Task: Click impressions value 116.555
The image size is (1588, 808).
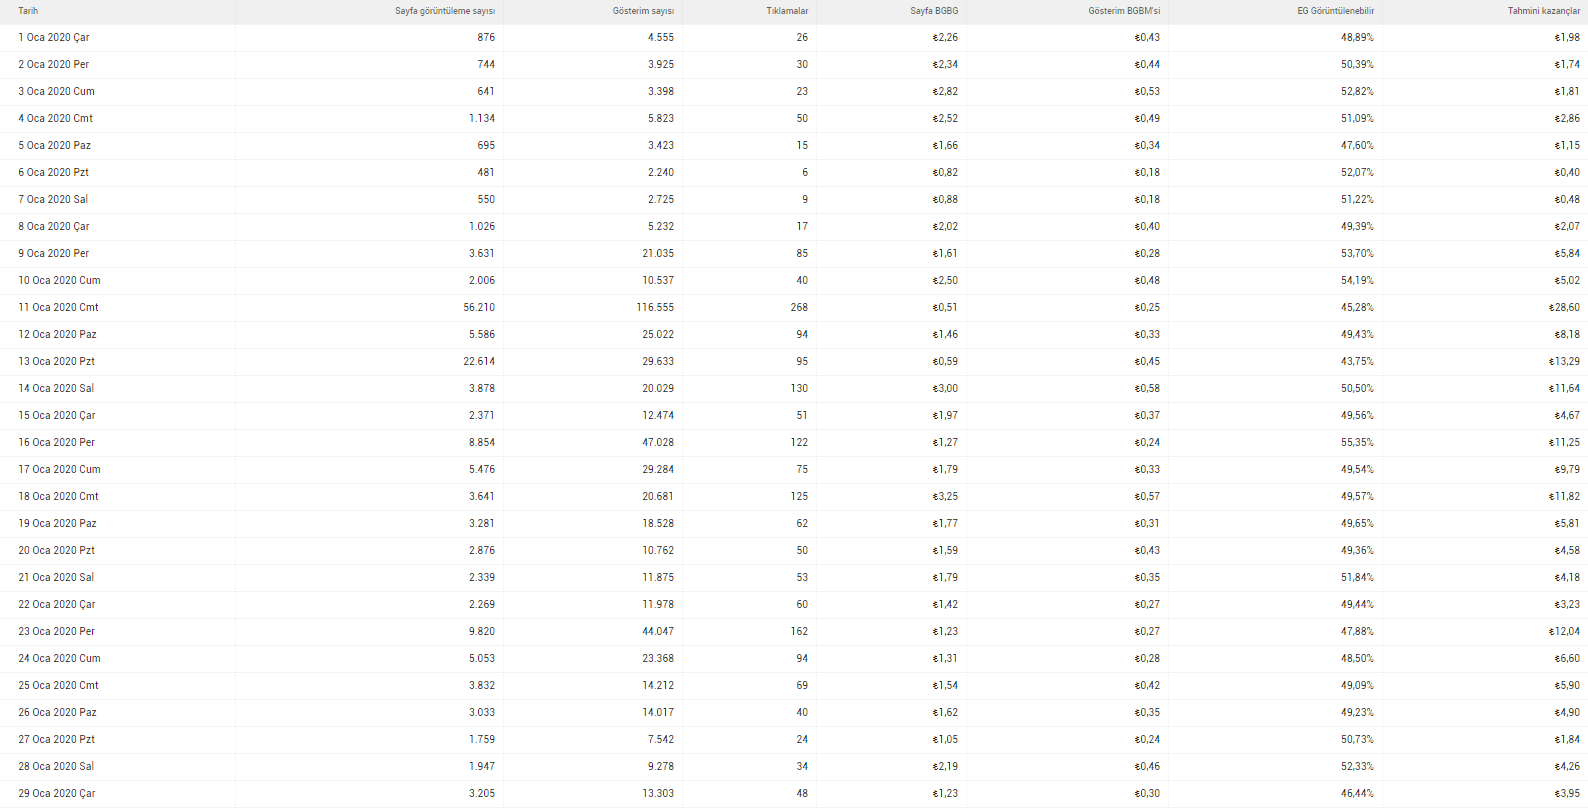Action: [655, 307]
